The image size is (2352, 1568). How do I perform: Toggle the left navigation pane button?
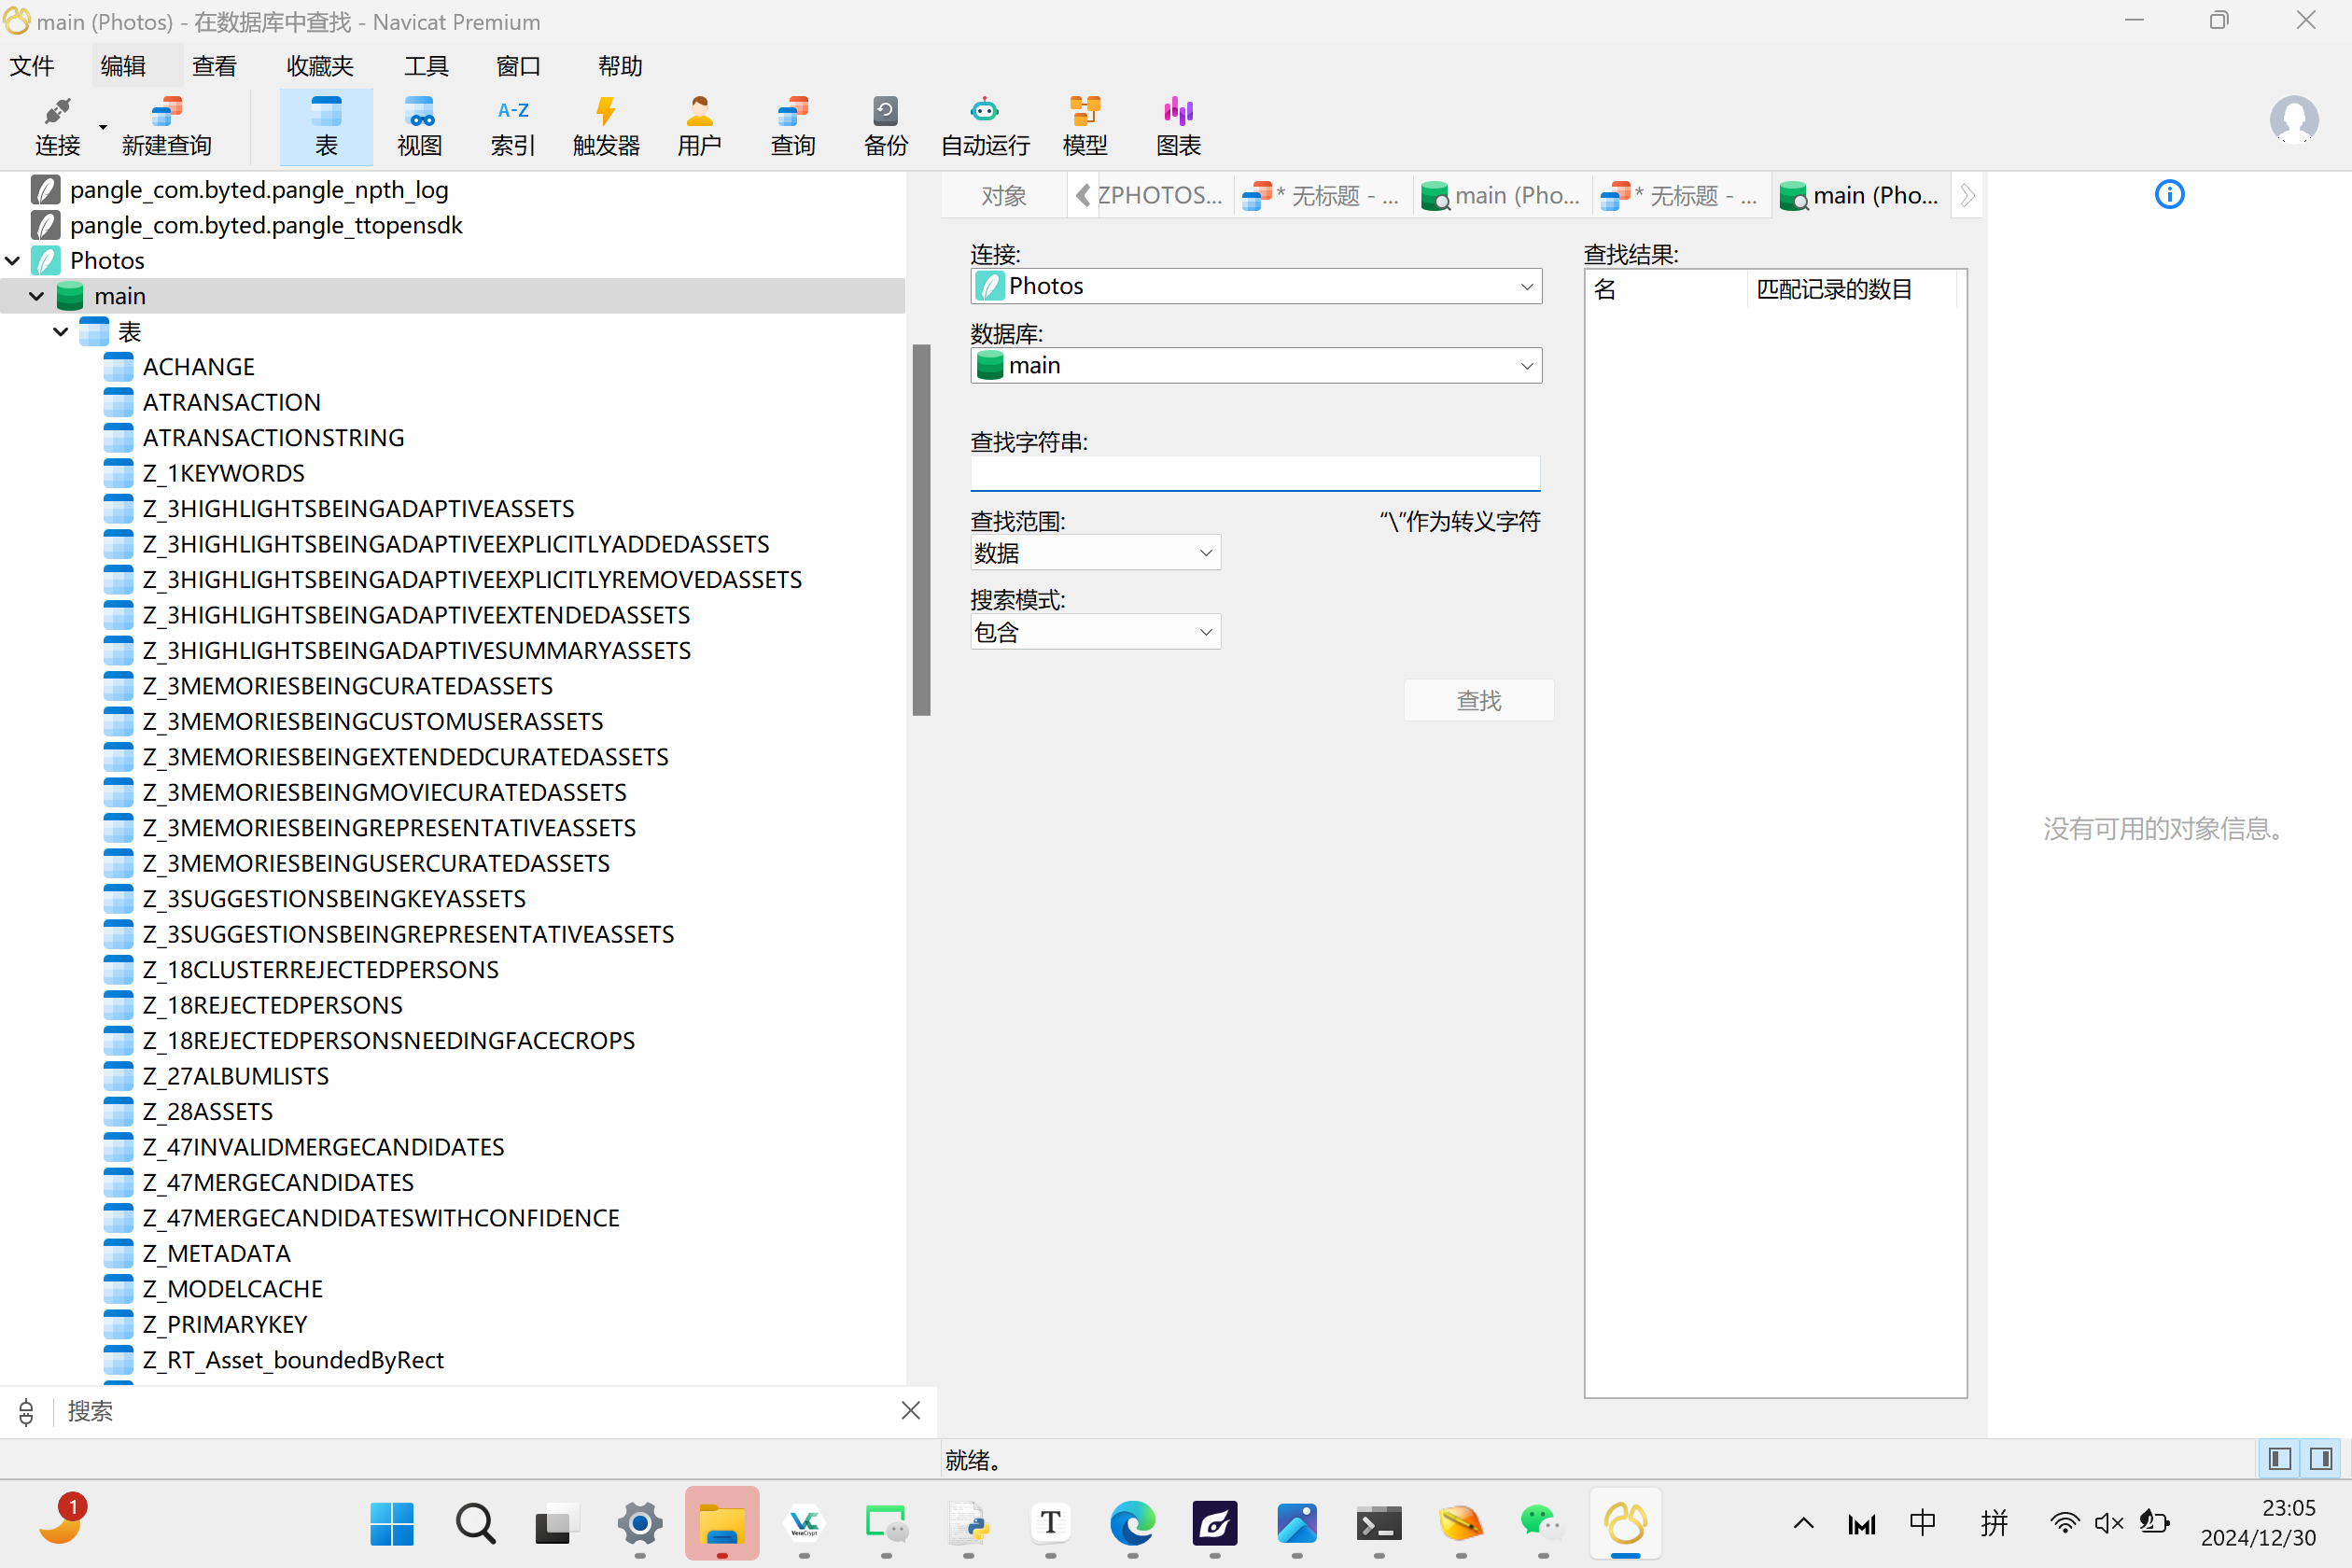tap(2280, 1459)
